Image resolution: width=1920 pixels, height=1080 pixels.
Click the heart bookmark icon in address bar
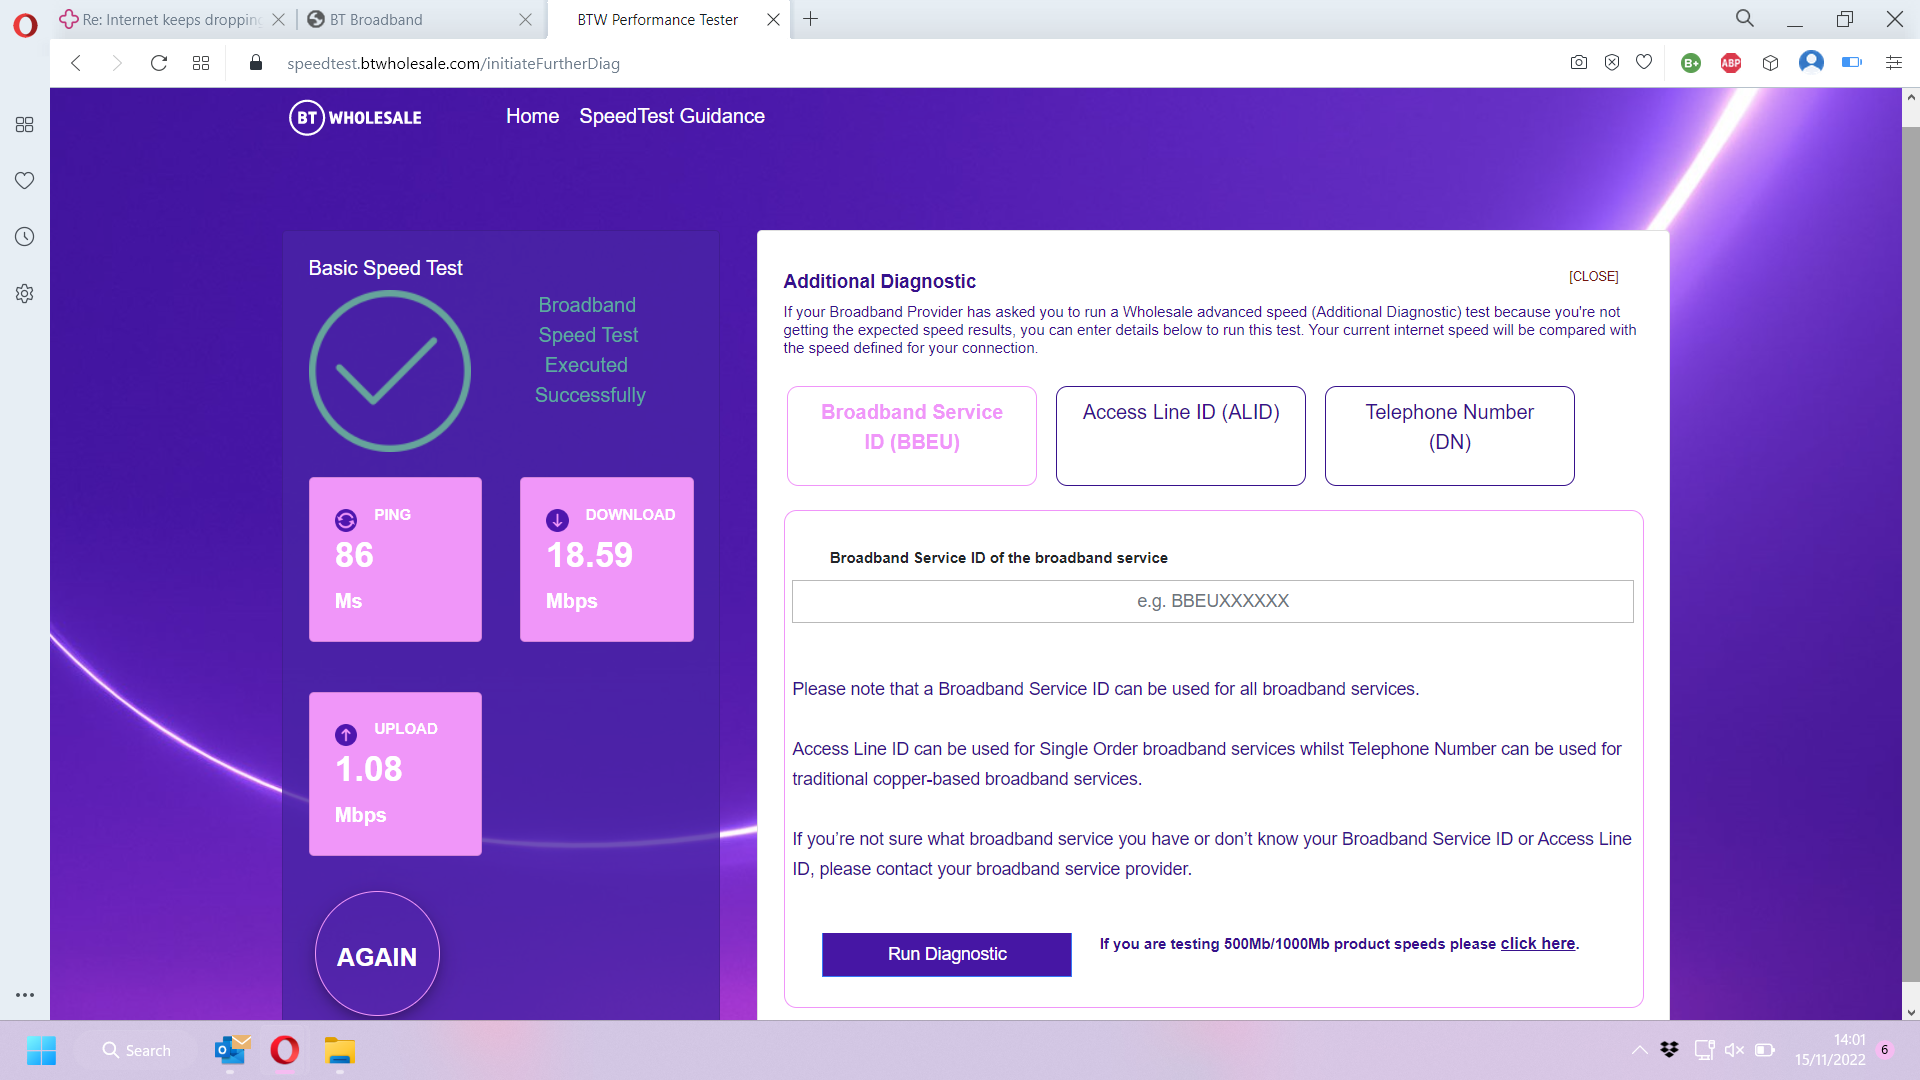1644,63
